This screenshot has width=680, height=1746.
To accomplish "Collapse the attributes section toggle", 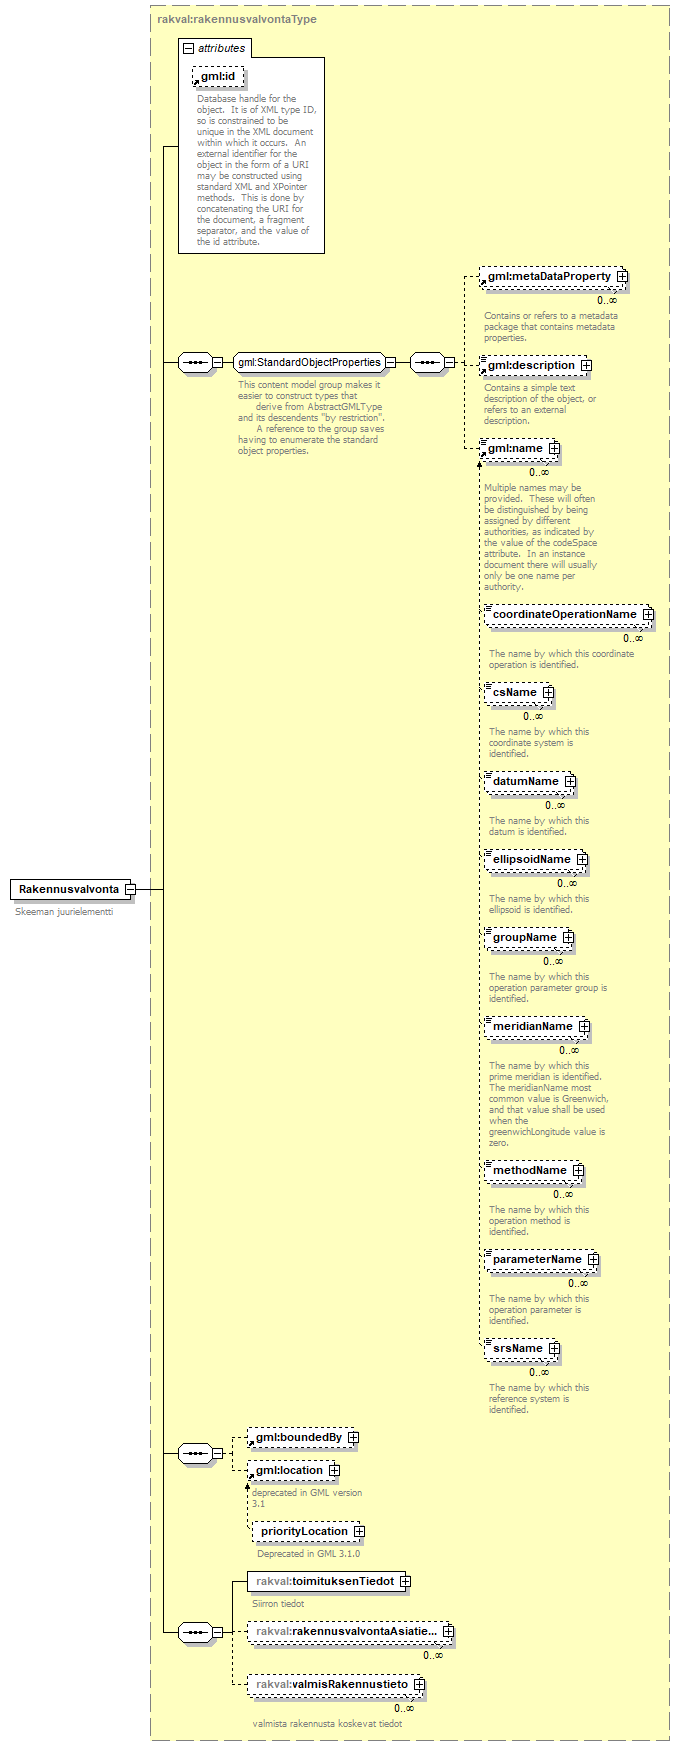I will coord(188,48).
